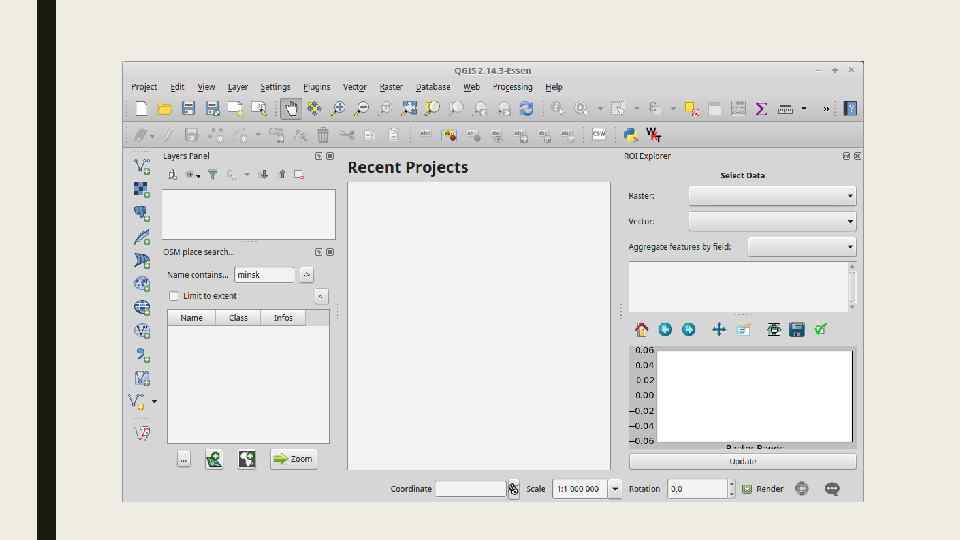Viewport: 960px width, 540px height.
Task: Toggle the mouse extents icon beside Coordinate field
Action: click(513, 489)
